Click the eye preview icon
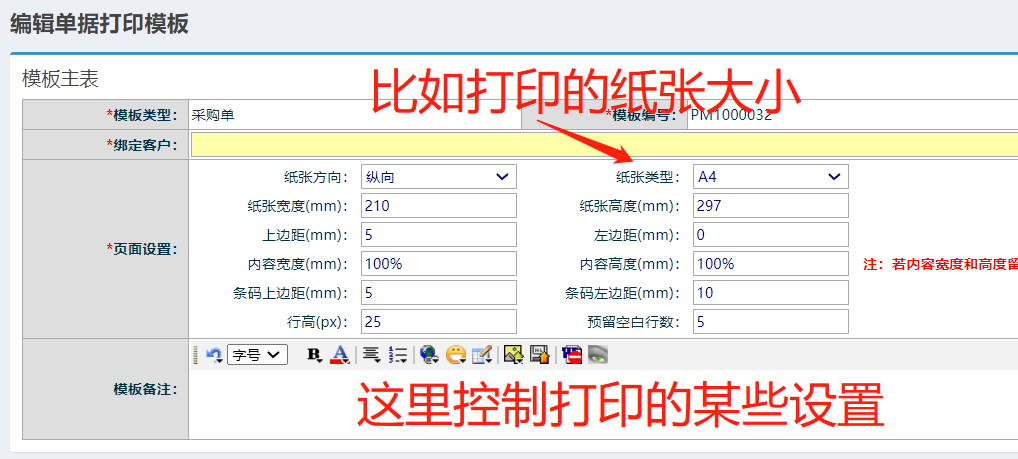Screen dimensions: 1018x459 597,354
